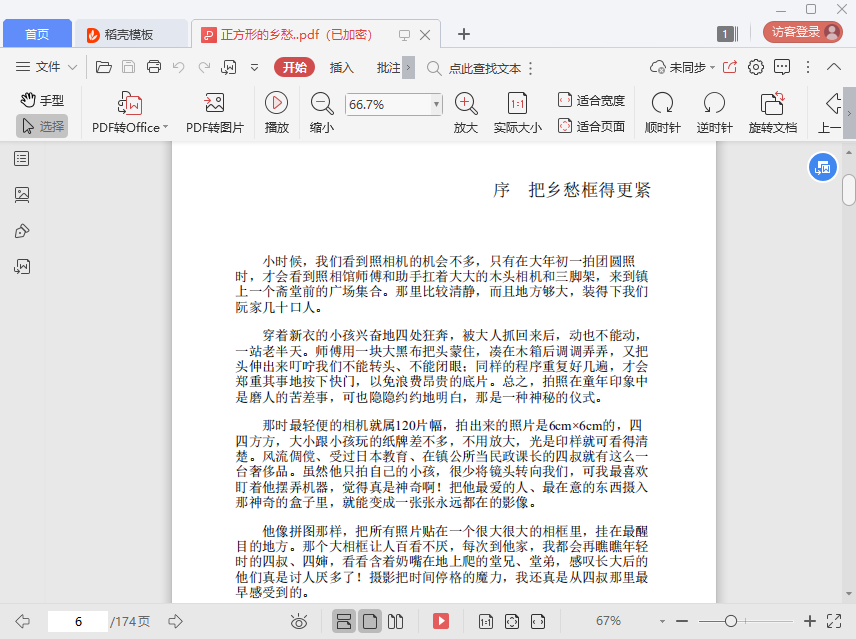The height and width of the screenshot is (639, 856).
Task: Open the 开始 ribbon tab
Action: [x=294, y=67]
